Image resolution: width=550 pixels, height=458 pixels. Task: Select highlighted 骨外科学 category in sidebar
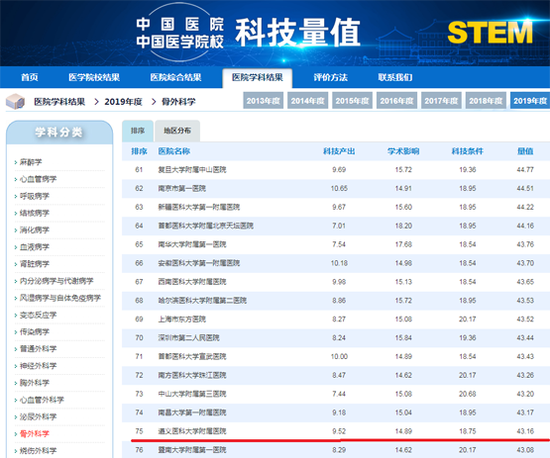[x=34, y=434]
